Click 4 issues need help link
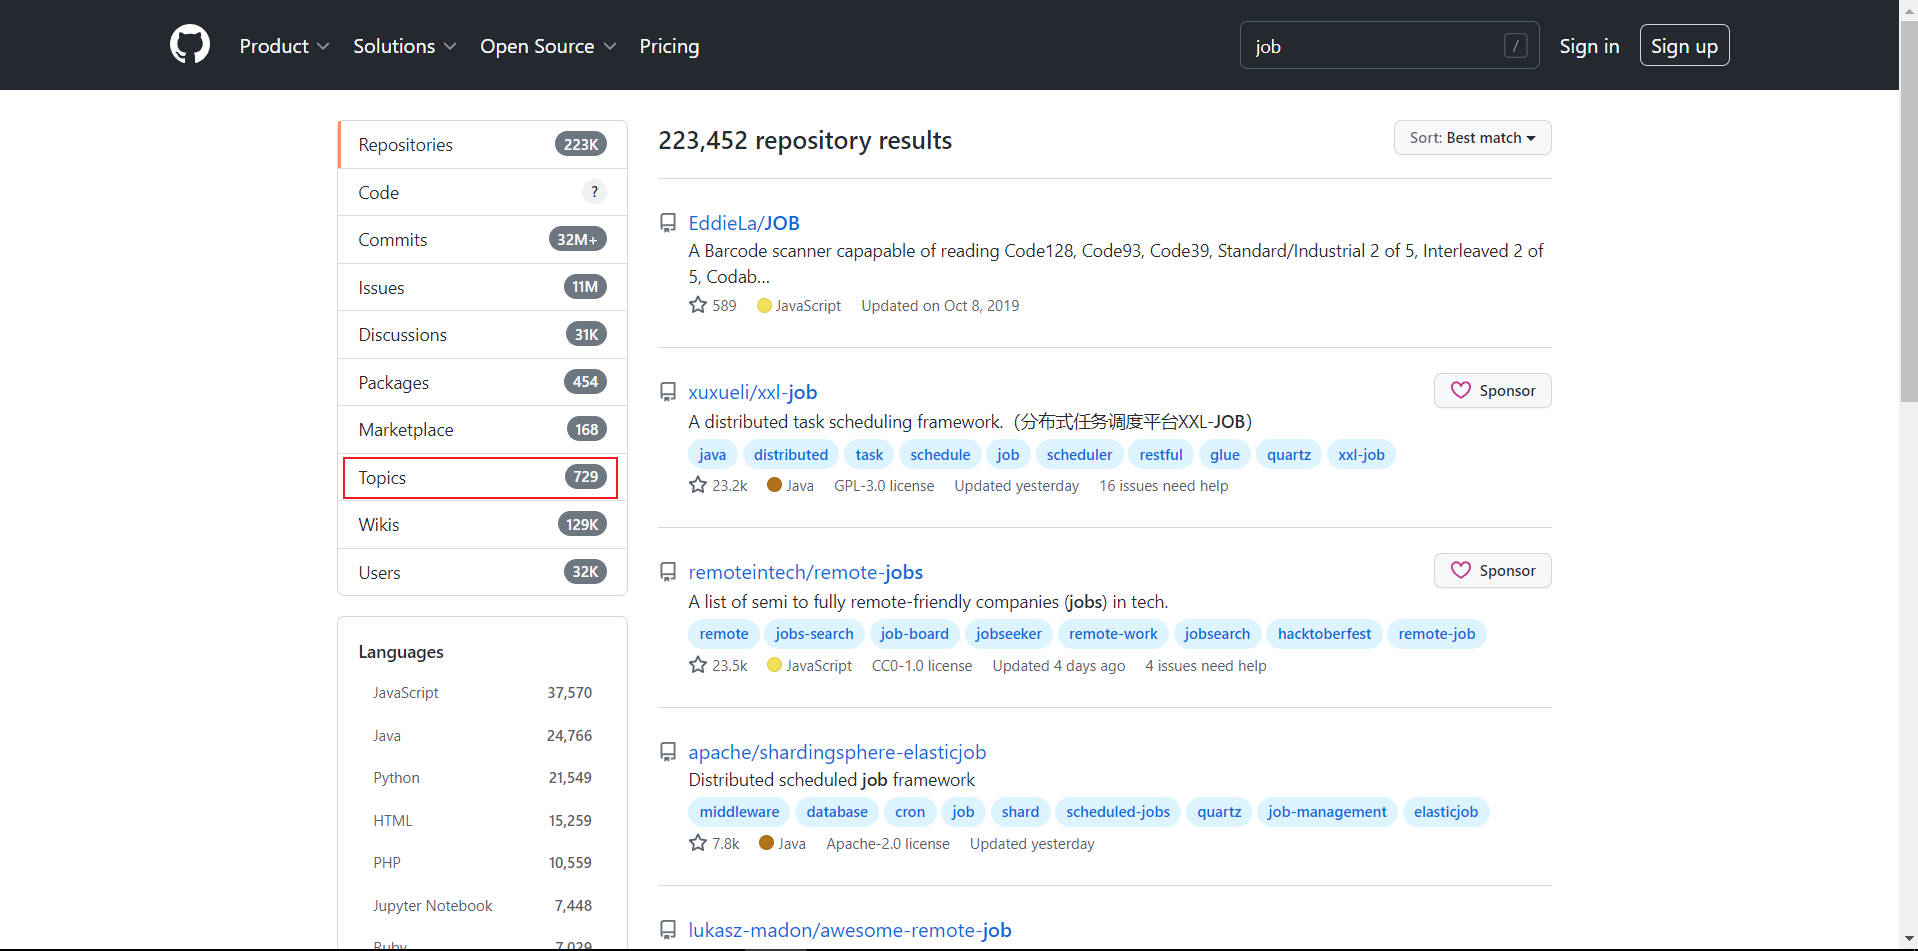The image size is (1918, 951). pyautogui.click(x=1205, y=666)
